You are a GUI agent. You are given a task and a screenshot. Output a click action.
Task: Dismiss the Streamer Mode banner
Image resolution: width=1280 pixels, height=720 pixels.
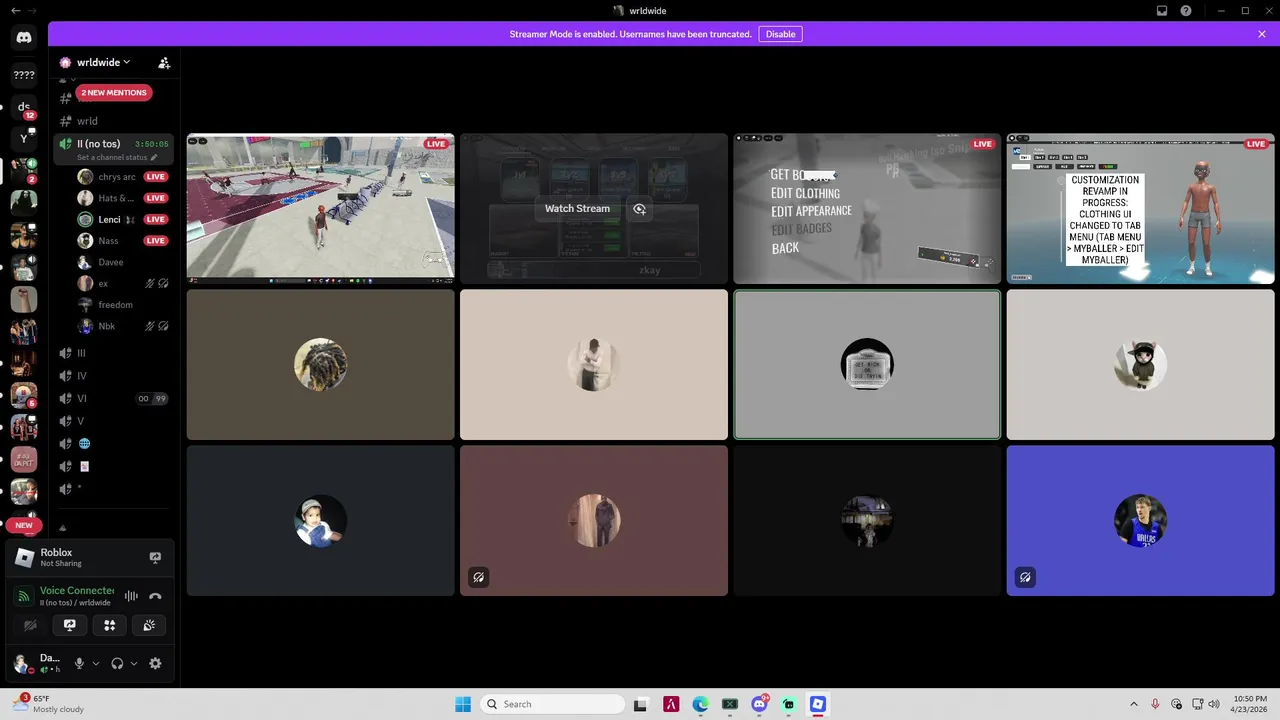point(1262,34)
